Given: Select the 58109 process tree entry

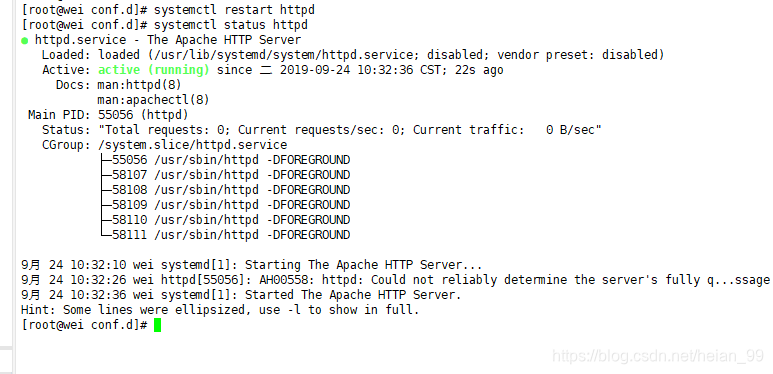Looking at the screenshot, I should 225,205.
